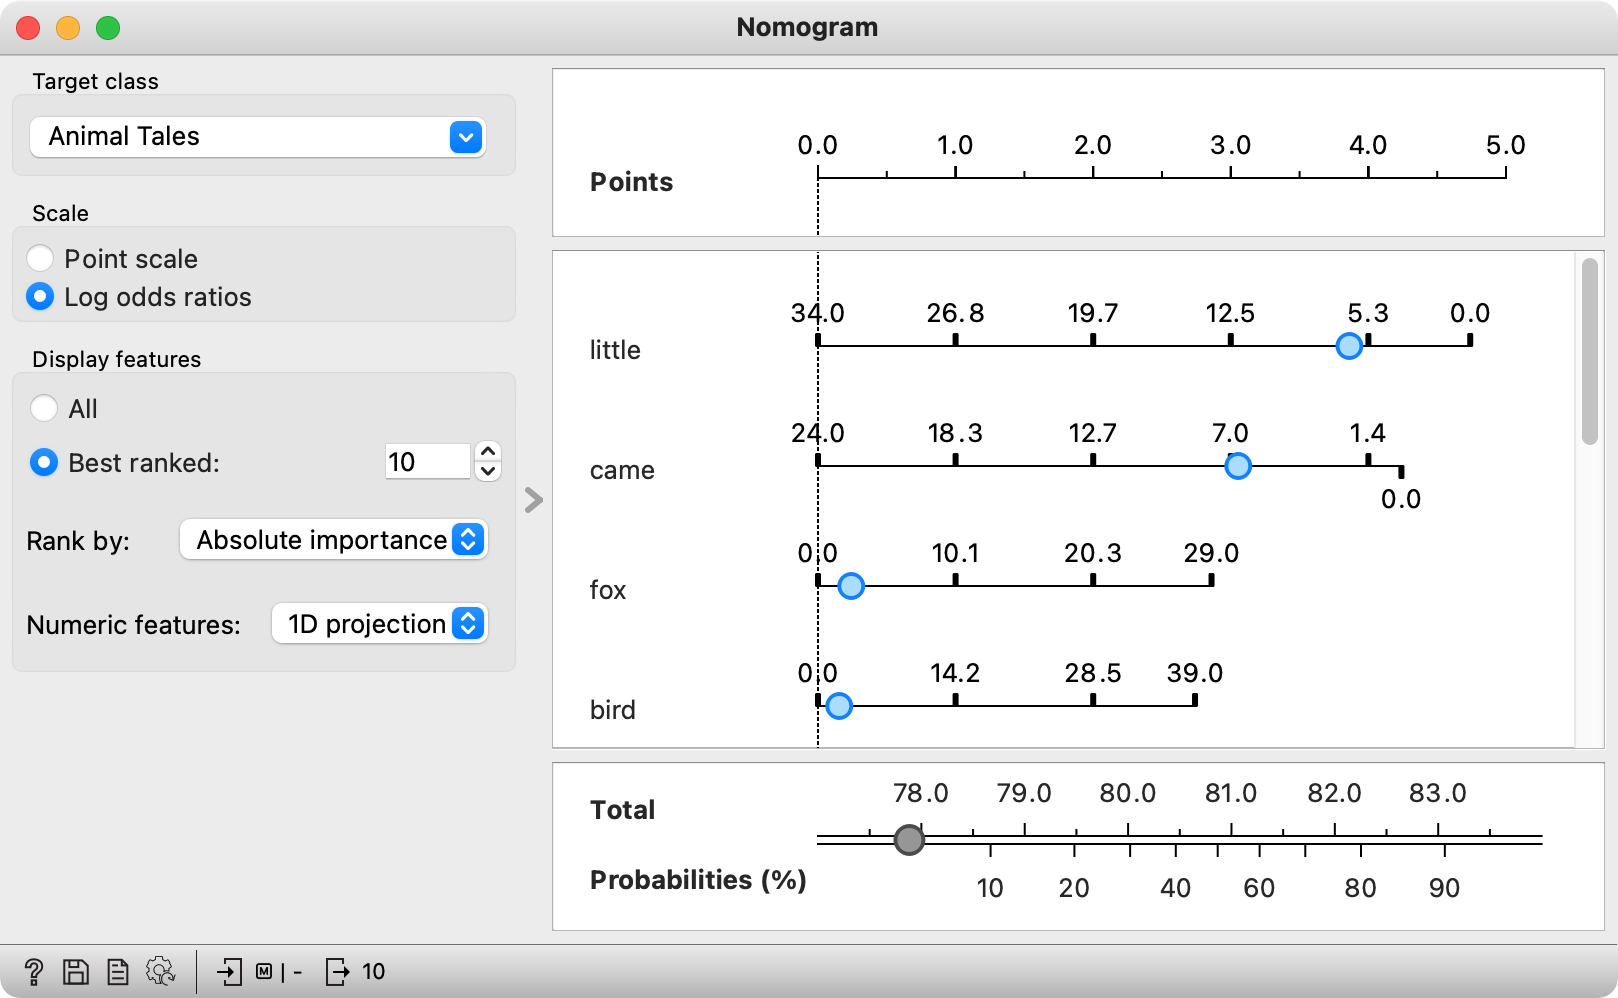The height and width of the screenshot is (998, 1618).
Task: Click the reset settings gear icon
Action: [x=160, y=971]
